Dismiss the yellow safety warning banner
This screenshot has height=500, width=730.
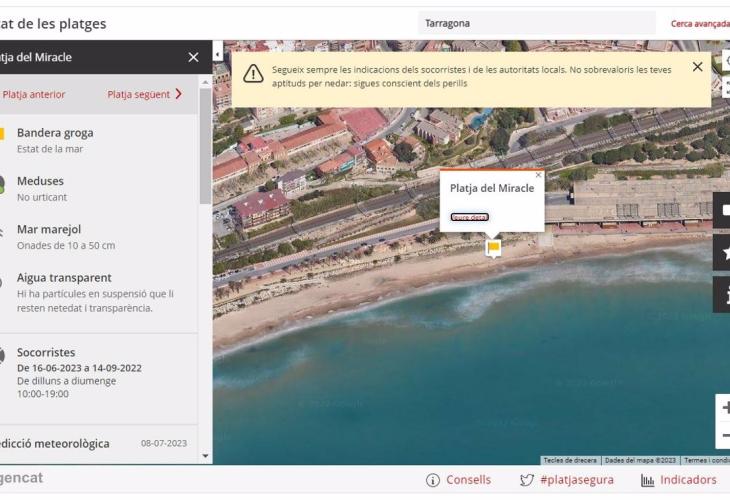pyautogui.click(x=697, y=67)
